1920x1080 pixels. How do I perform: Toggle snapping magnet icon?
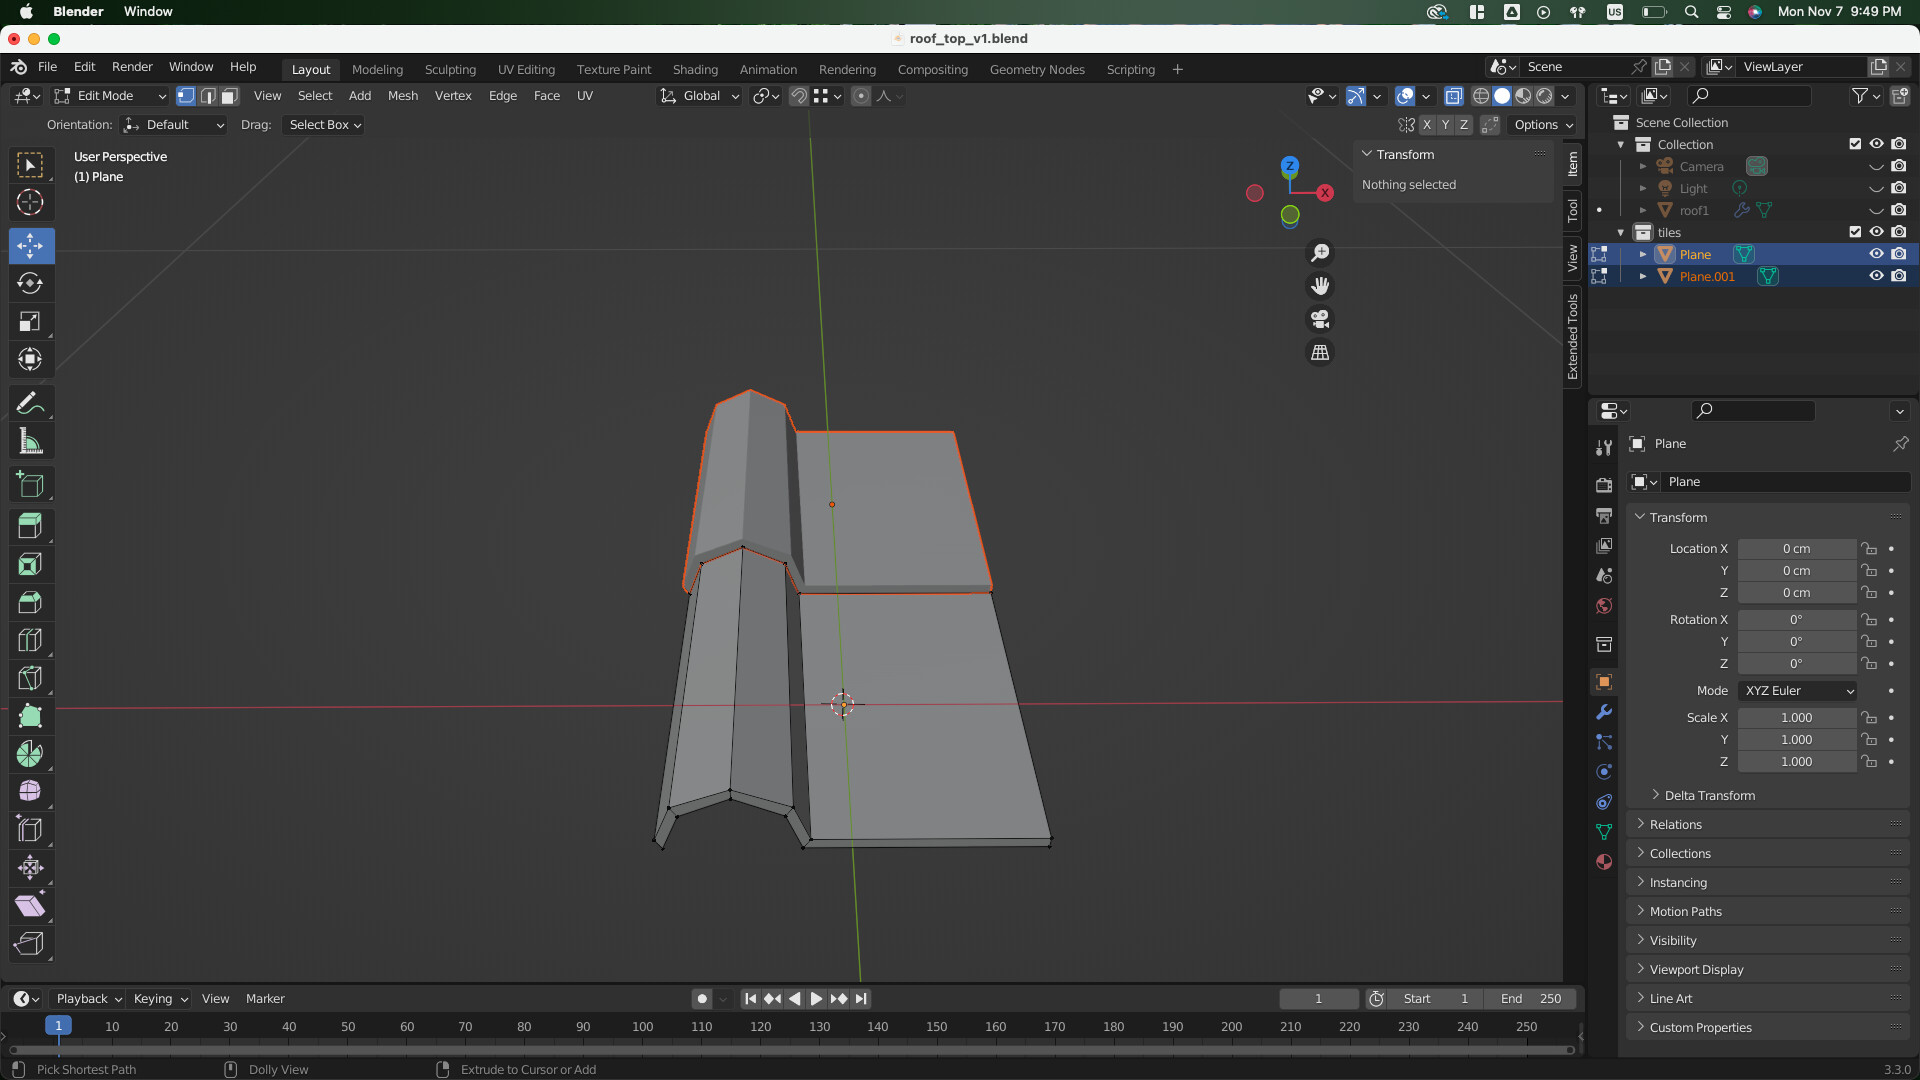point(798,96)
